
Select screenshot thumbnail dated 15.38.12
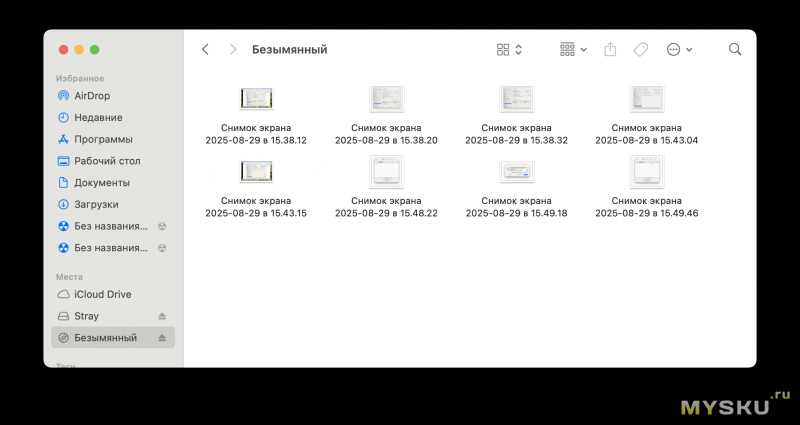[x=256, y=98]
